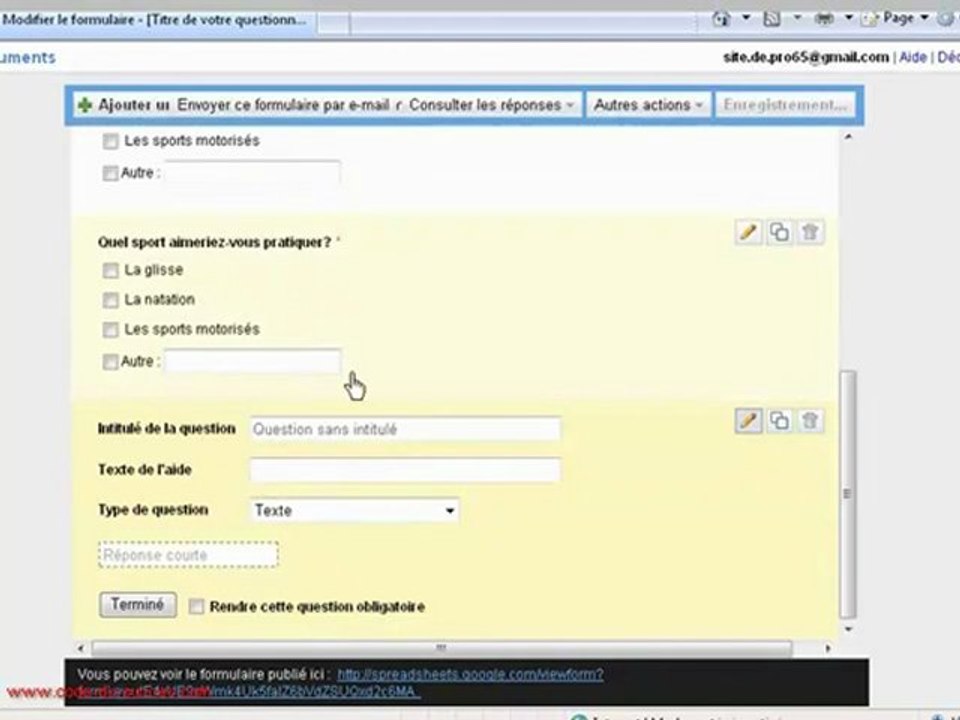This screenshot has height=720, width=960.
Task: Click 'Envoyer ce formulaire par e-mail'
Action: (x=283, y=105)
